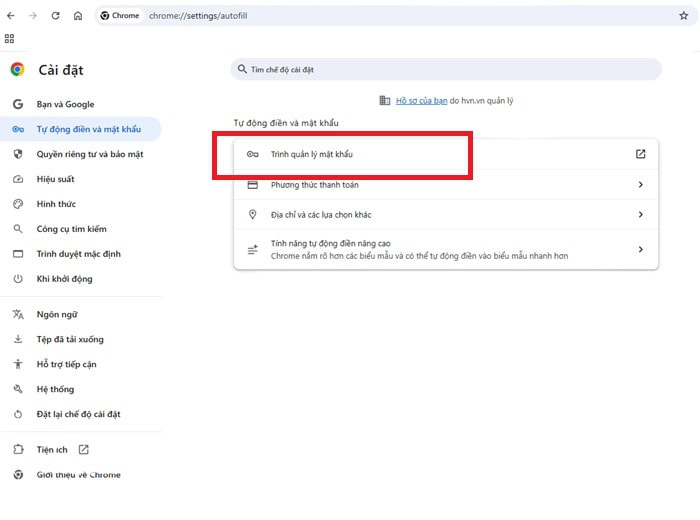This screenshot has width=700, height=520.
Task: Click the external link icon for Trình quản lý mật khẩu
Action: [641, 154]
